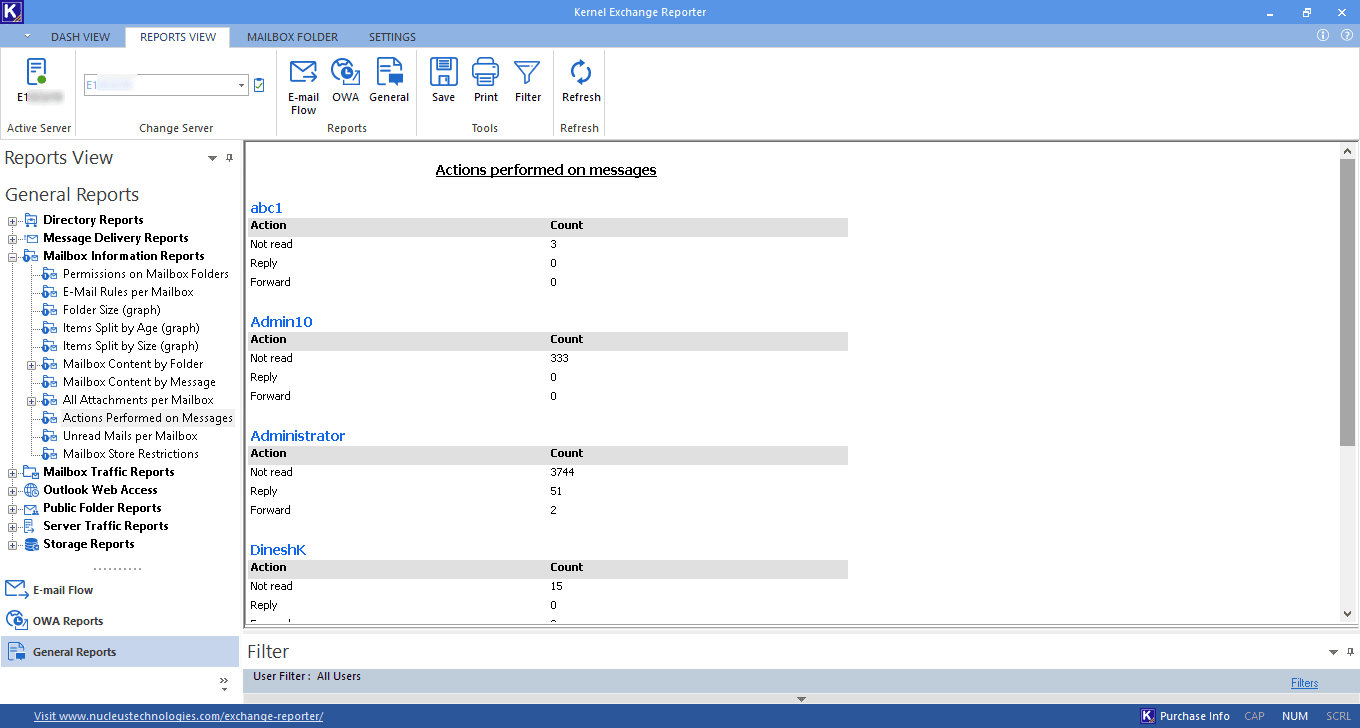Open the Change Server dropdown
This screenshot has width=1360, height=728.
click(241, 86)
